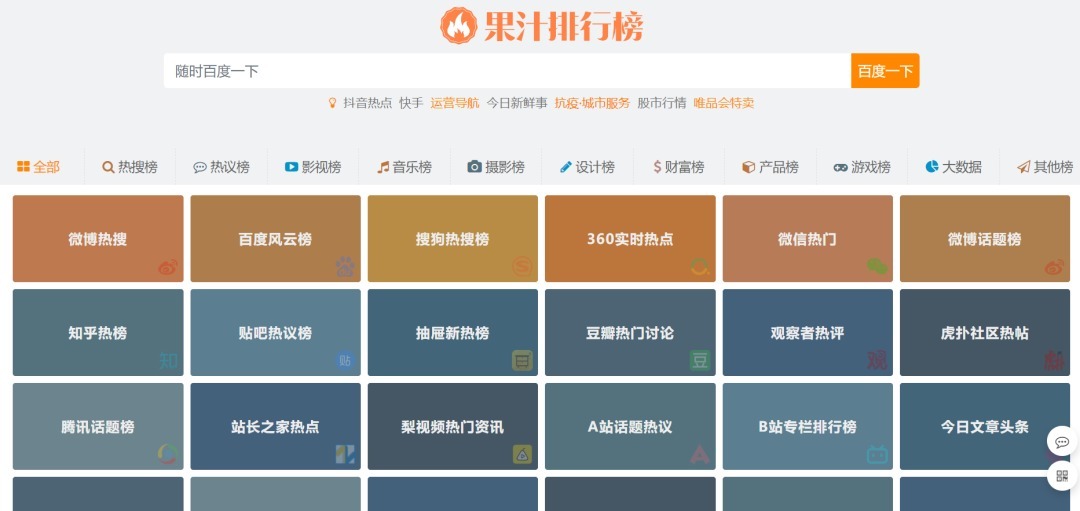Viewport: 1080px width, 511px height.
Task: Click the icon on 抽屉新热榜 card
Action: tap(522, 360)
